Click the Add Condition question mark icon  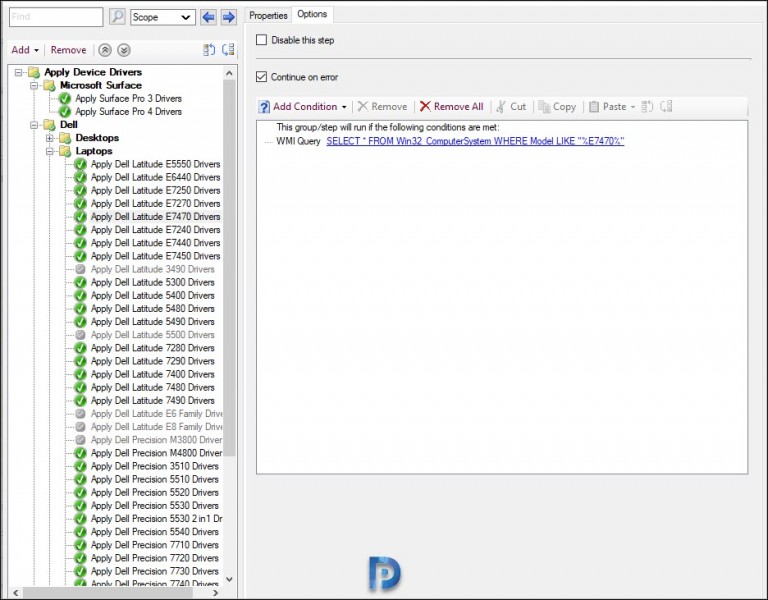tap(264, 107)
